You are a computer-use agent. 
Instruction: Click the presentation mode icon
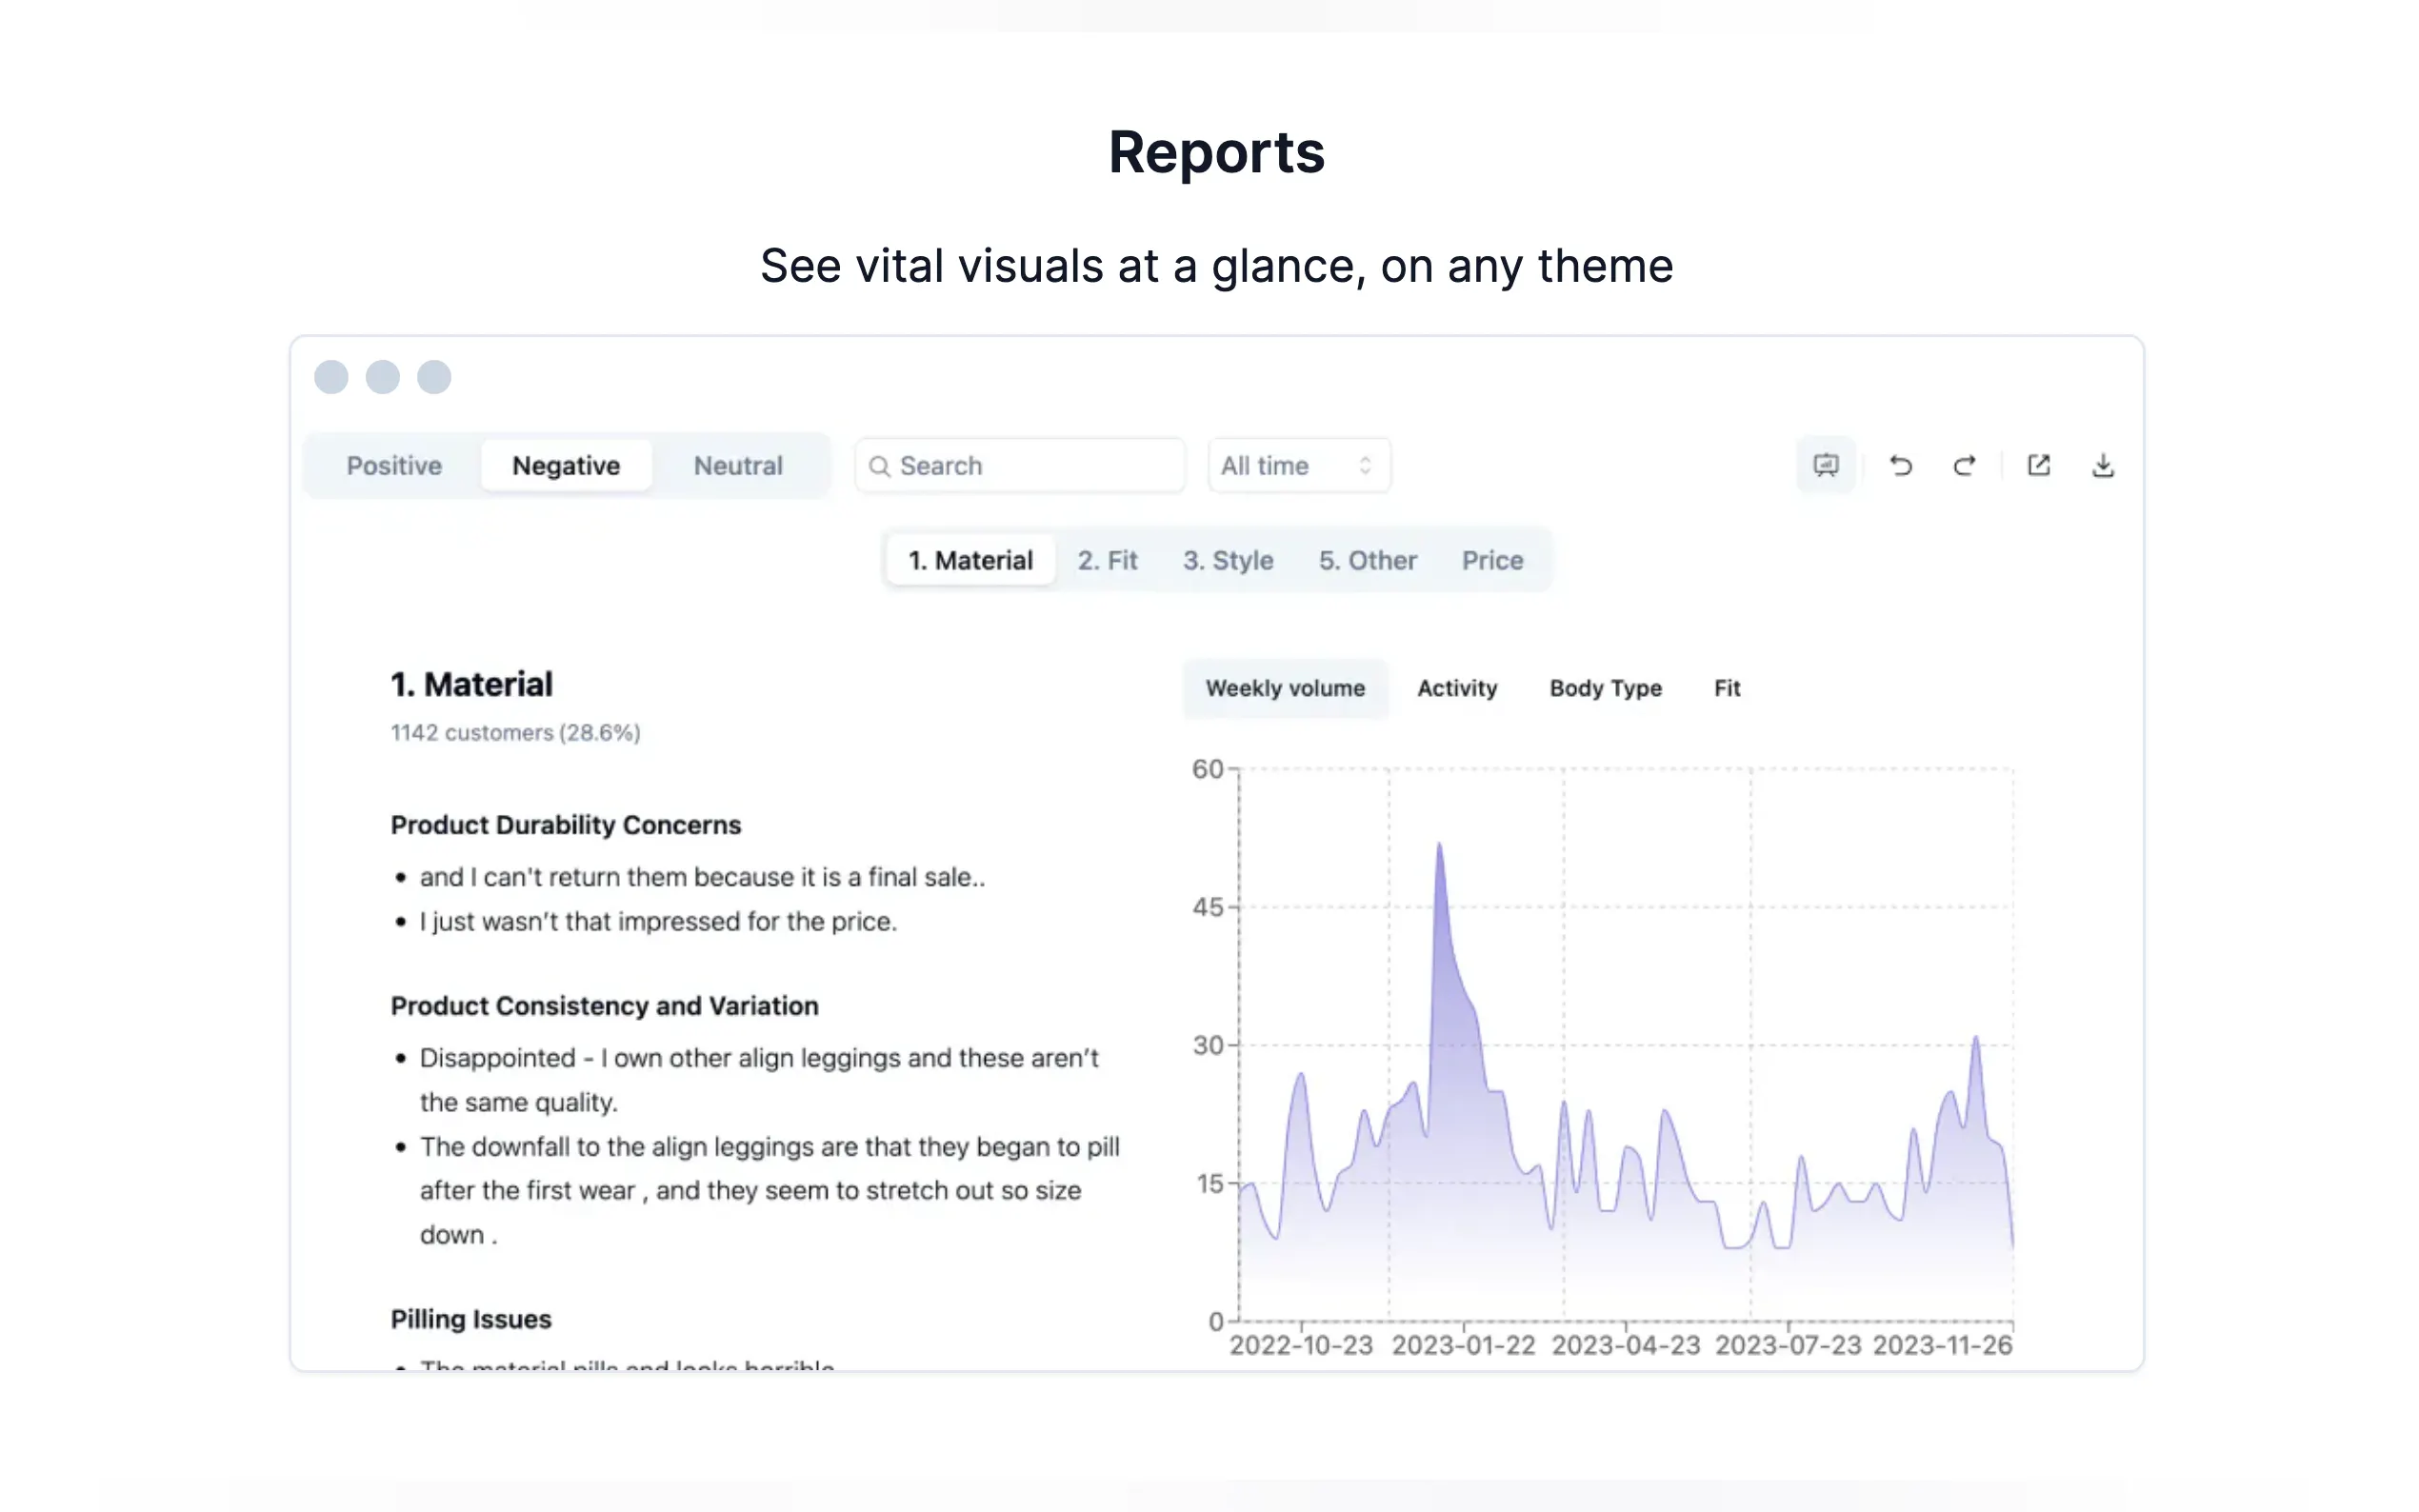click(x=1825, y=465)
